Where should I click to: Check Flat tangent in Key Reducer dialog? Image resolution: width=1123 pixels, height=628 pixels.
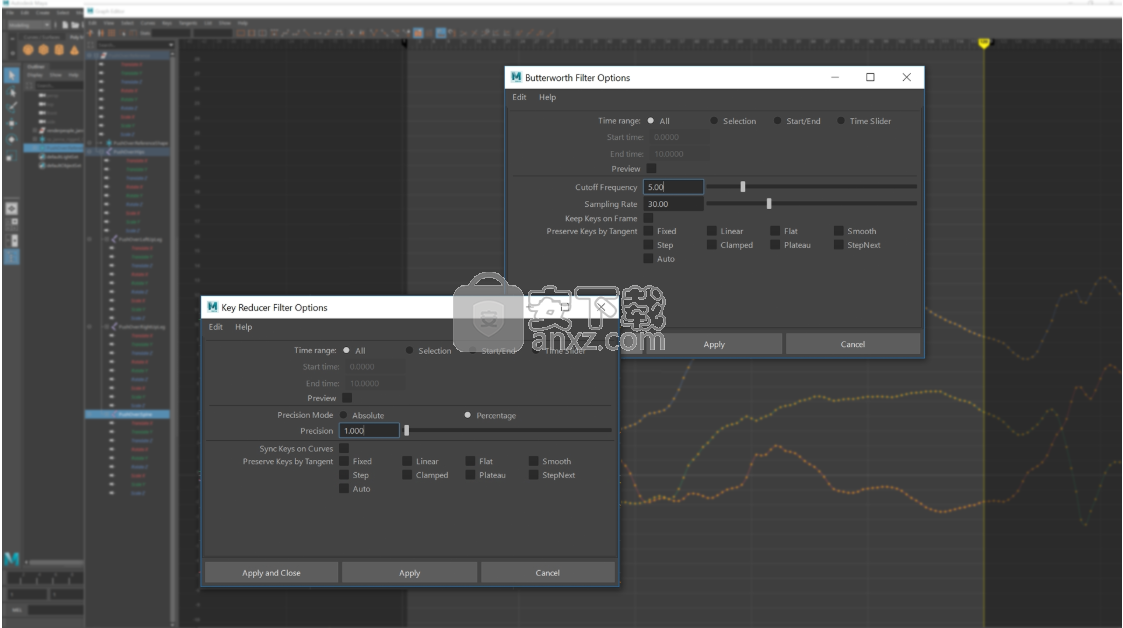point(471,461)
